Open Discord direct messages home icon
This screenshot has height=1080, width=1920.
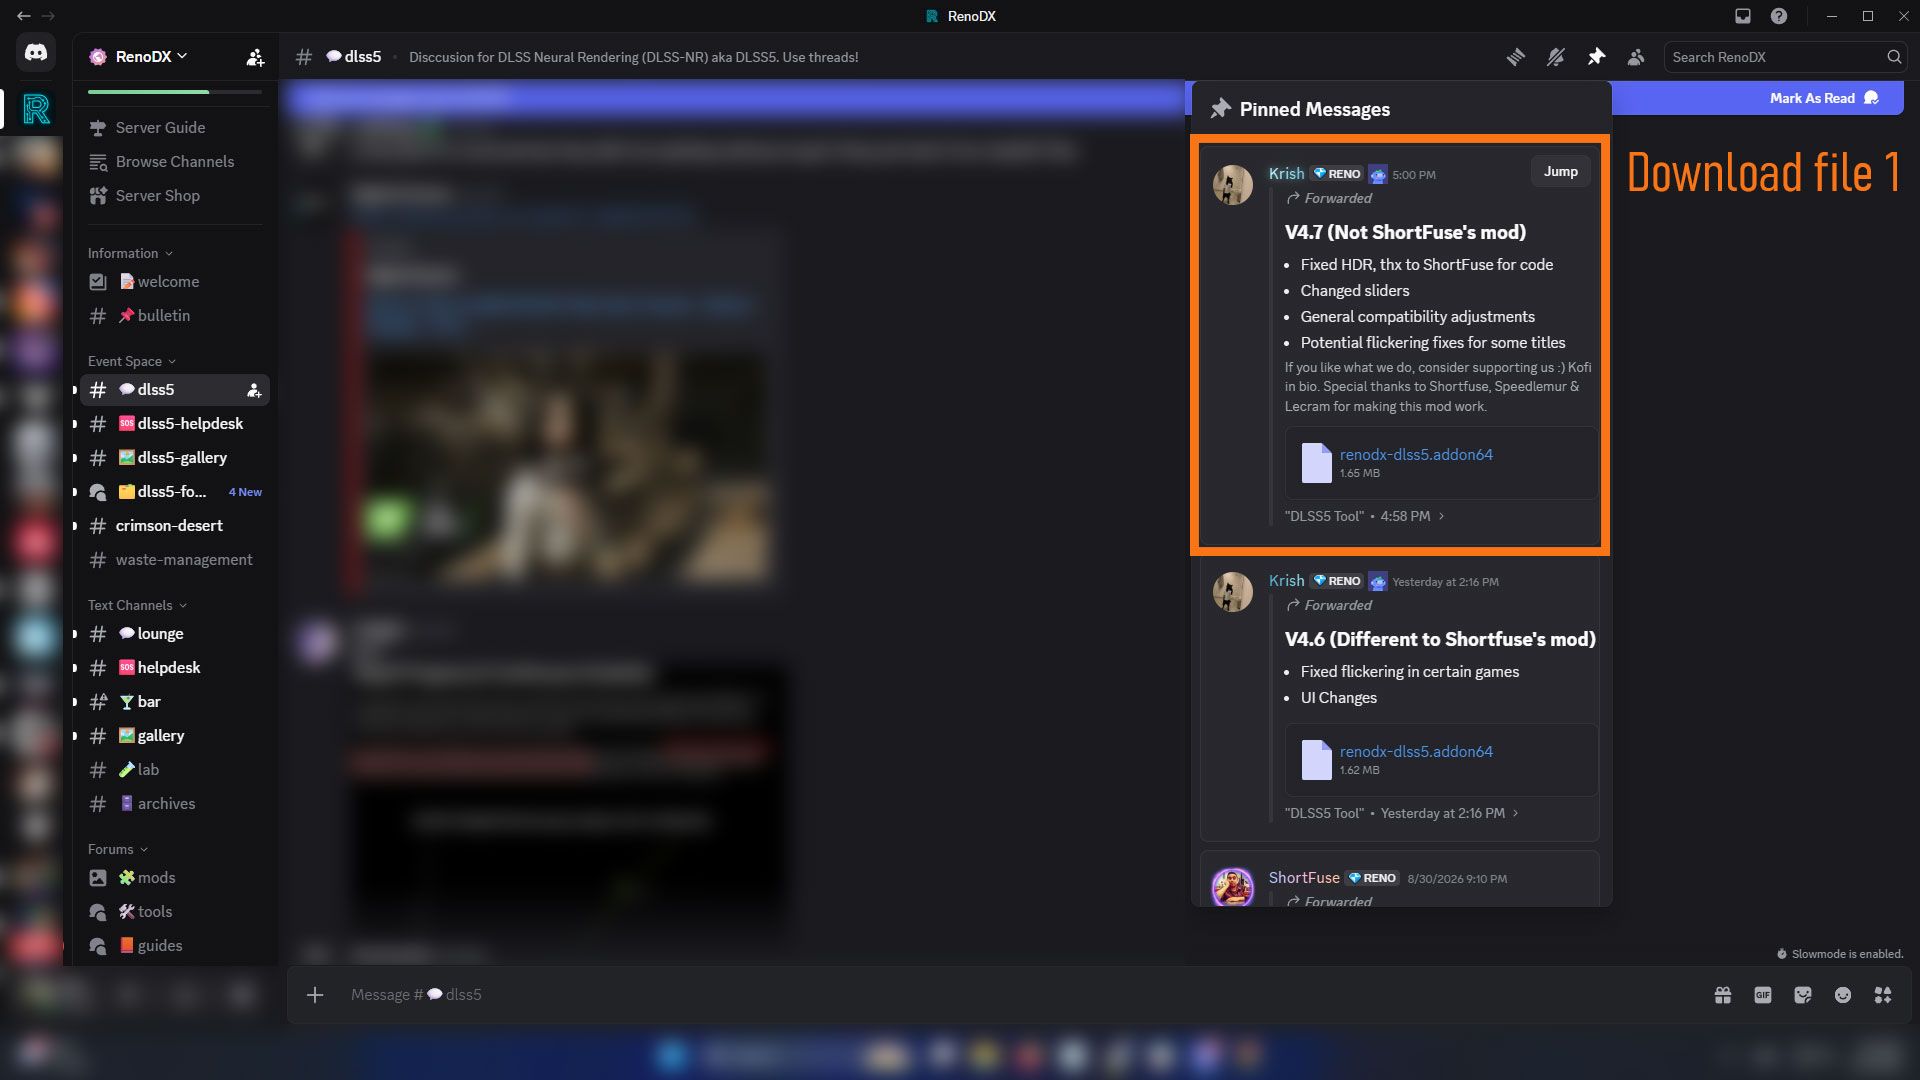coord(36,52)
